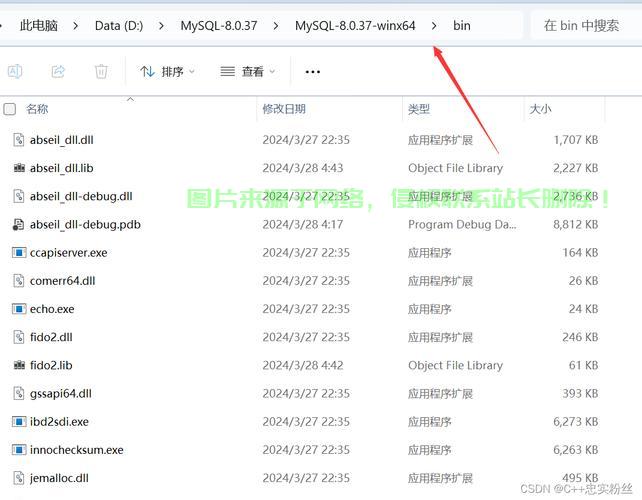Image resolution: width=642 pixels, height=500 pixels.
Task: Select the abseil_dll.dll file icon
Action: [19, 140]
